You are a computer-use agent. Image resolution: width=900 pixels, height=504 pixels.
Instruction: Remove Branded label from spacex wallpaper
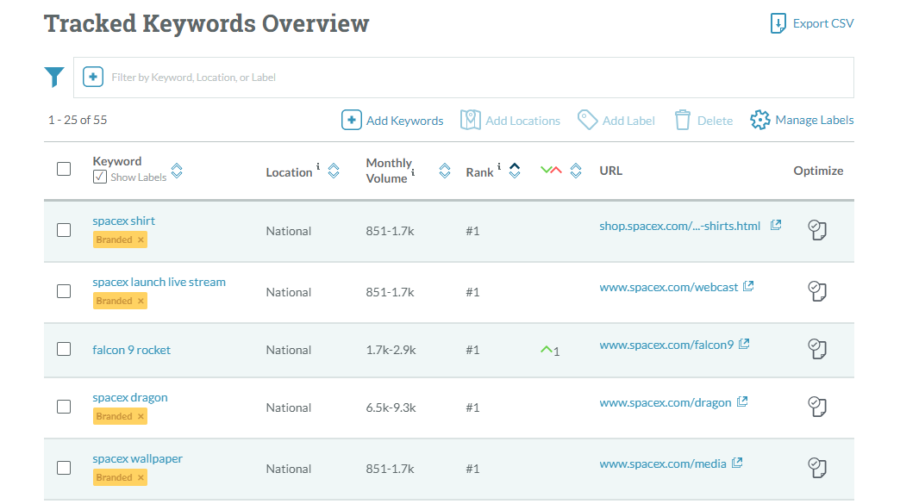(x=141, y=478)
